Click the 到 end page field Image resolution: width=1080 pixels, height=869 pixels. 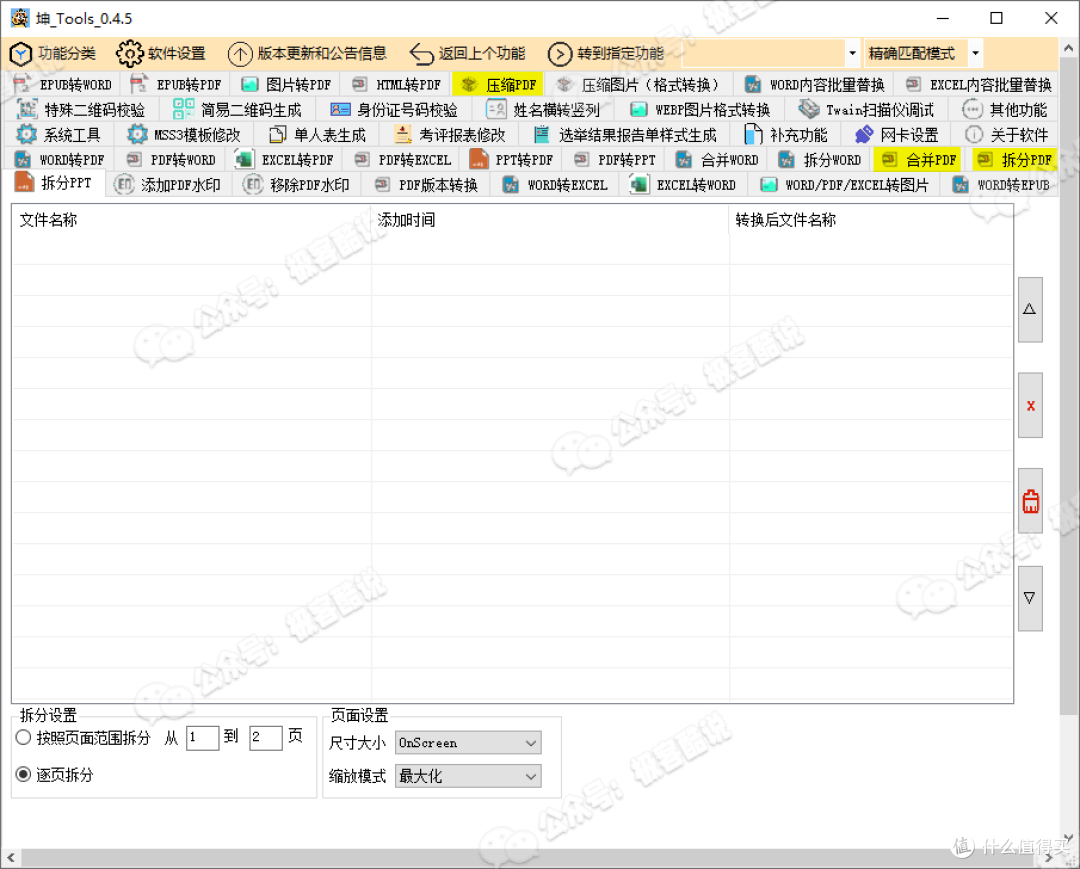[x=266, y=737]
